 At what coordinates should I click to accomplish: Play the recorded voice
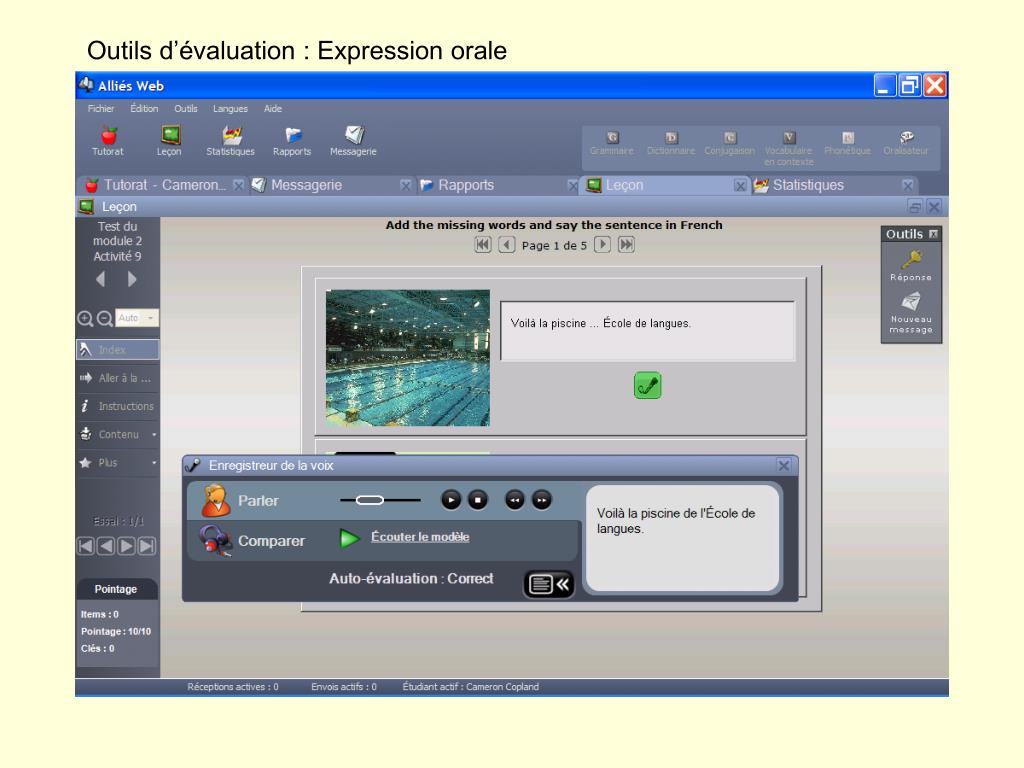pos(451,500)
